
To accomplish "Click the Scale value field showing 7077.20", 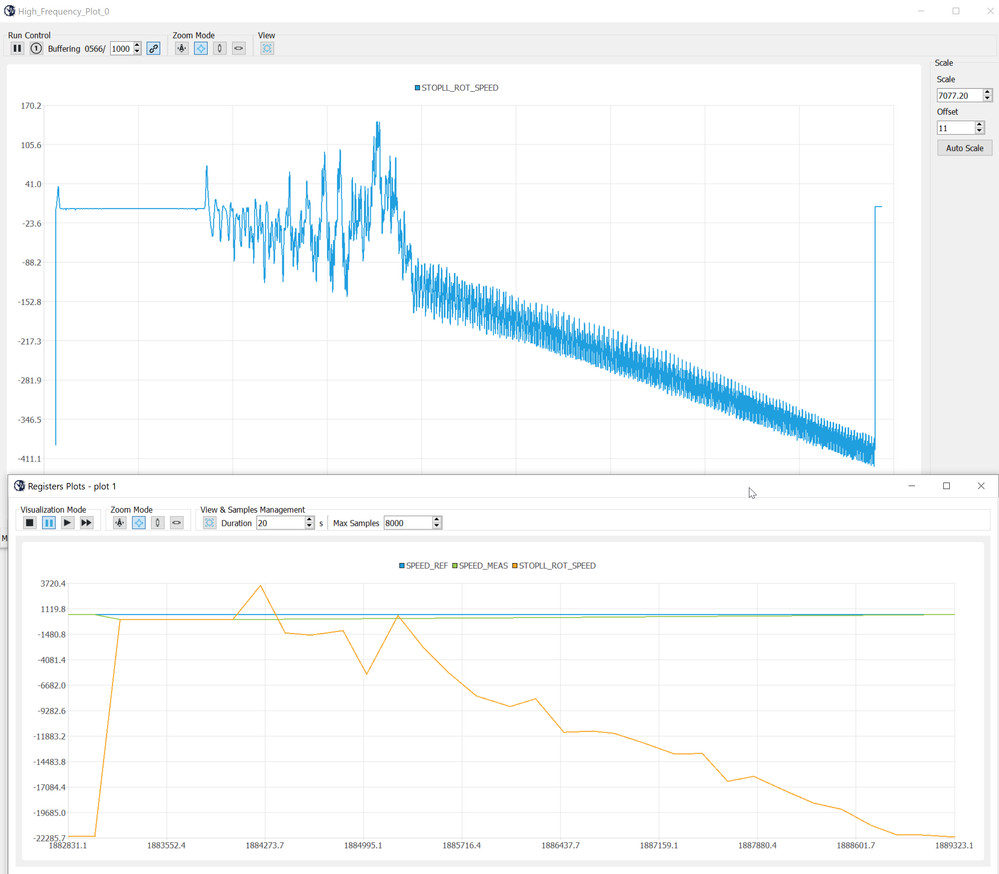I will (x=959, y=96).
